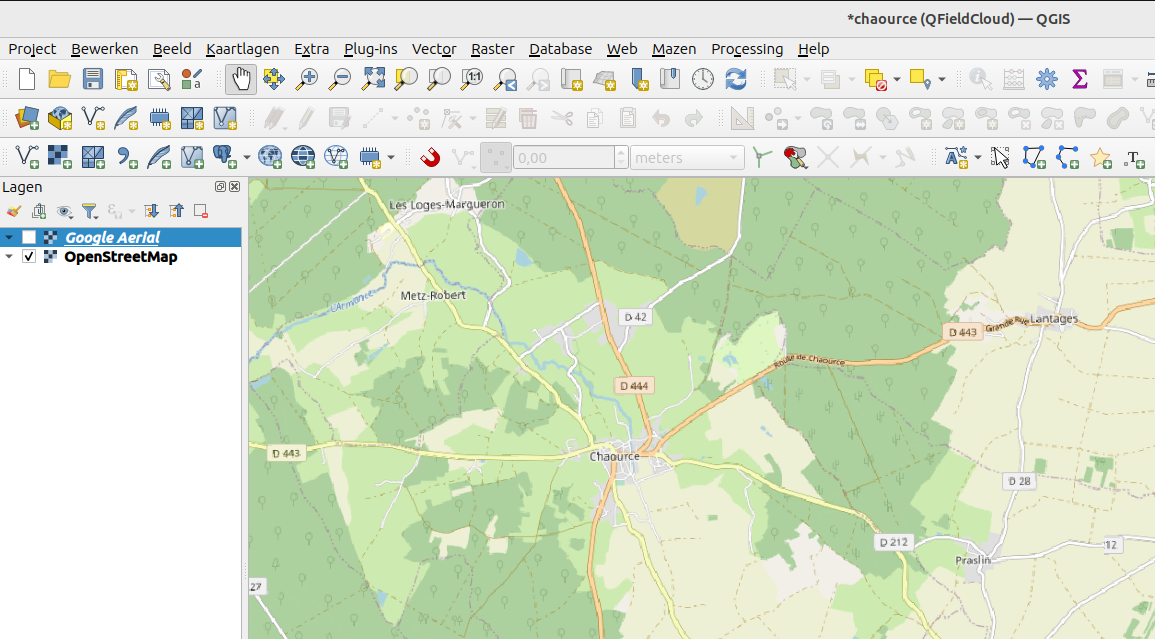Enable the Google Aerial layer checkbox

coord(29,237)
